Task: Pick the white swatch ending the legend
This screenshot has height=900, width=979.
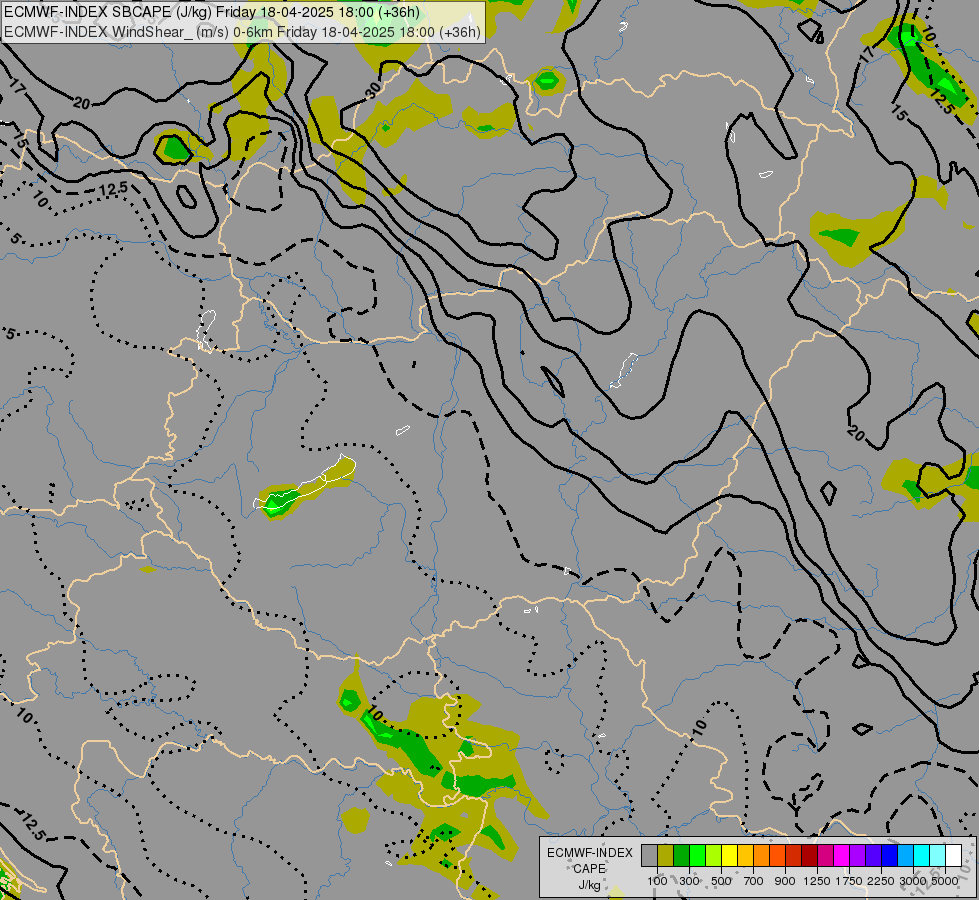Action: point(953,855)
